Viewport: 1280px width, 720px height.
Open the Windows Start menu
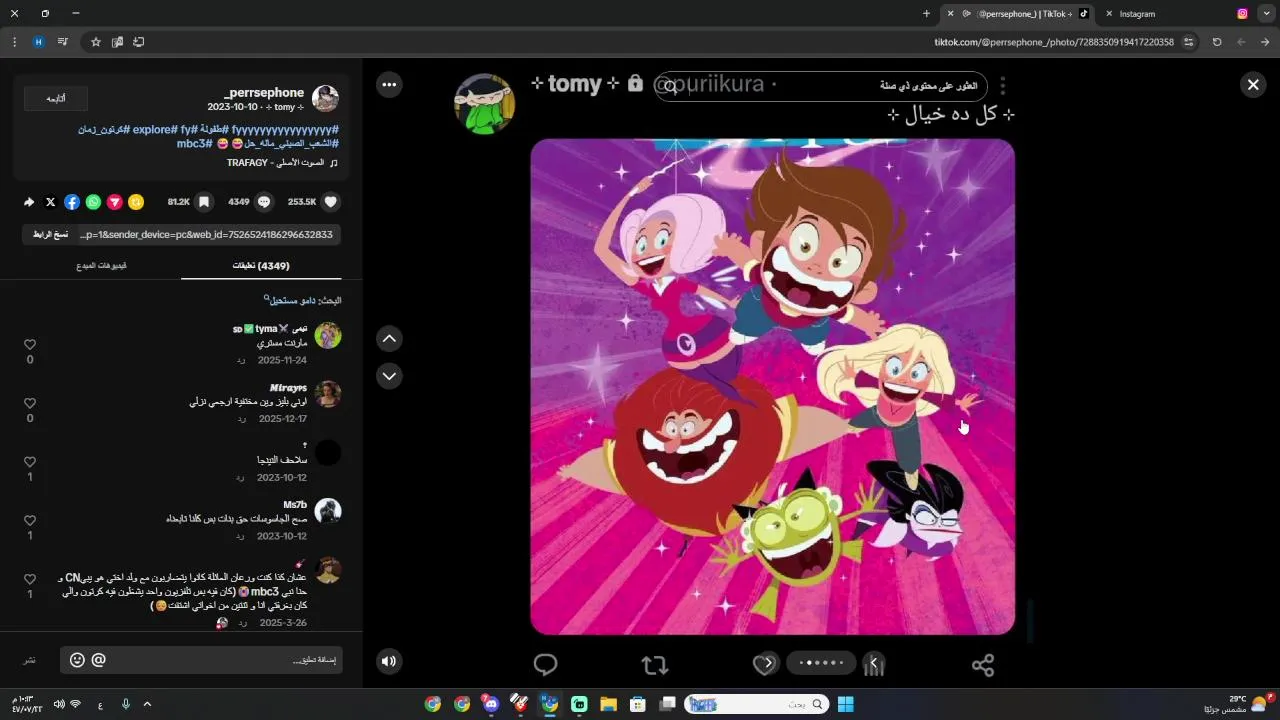pyautogui.click(x=845, y=704)
